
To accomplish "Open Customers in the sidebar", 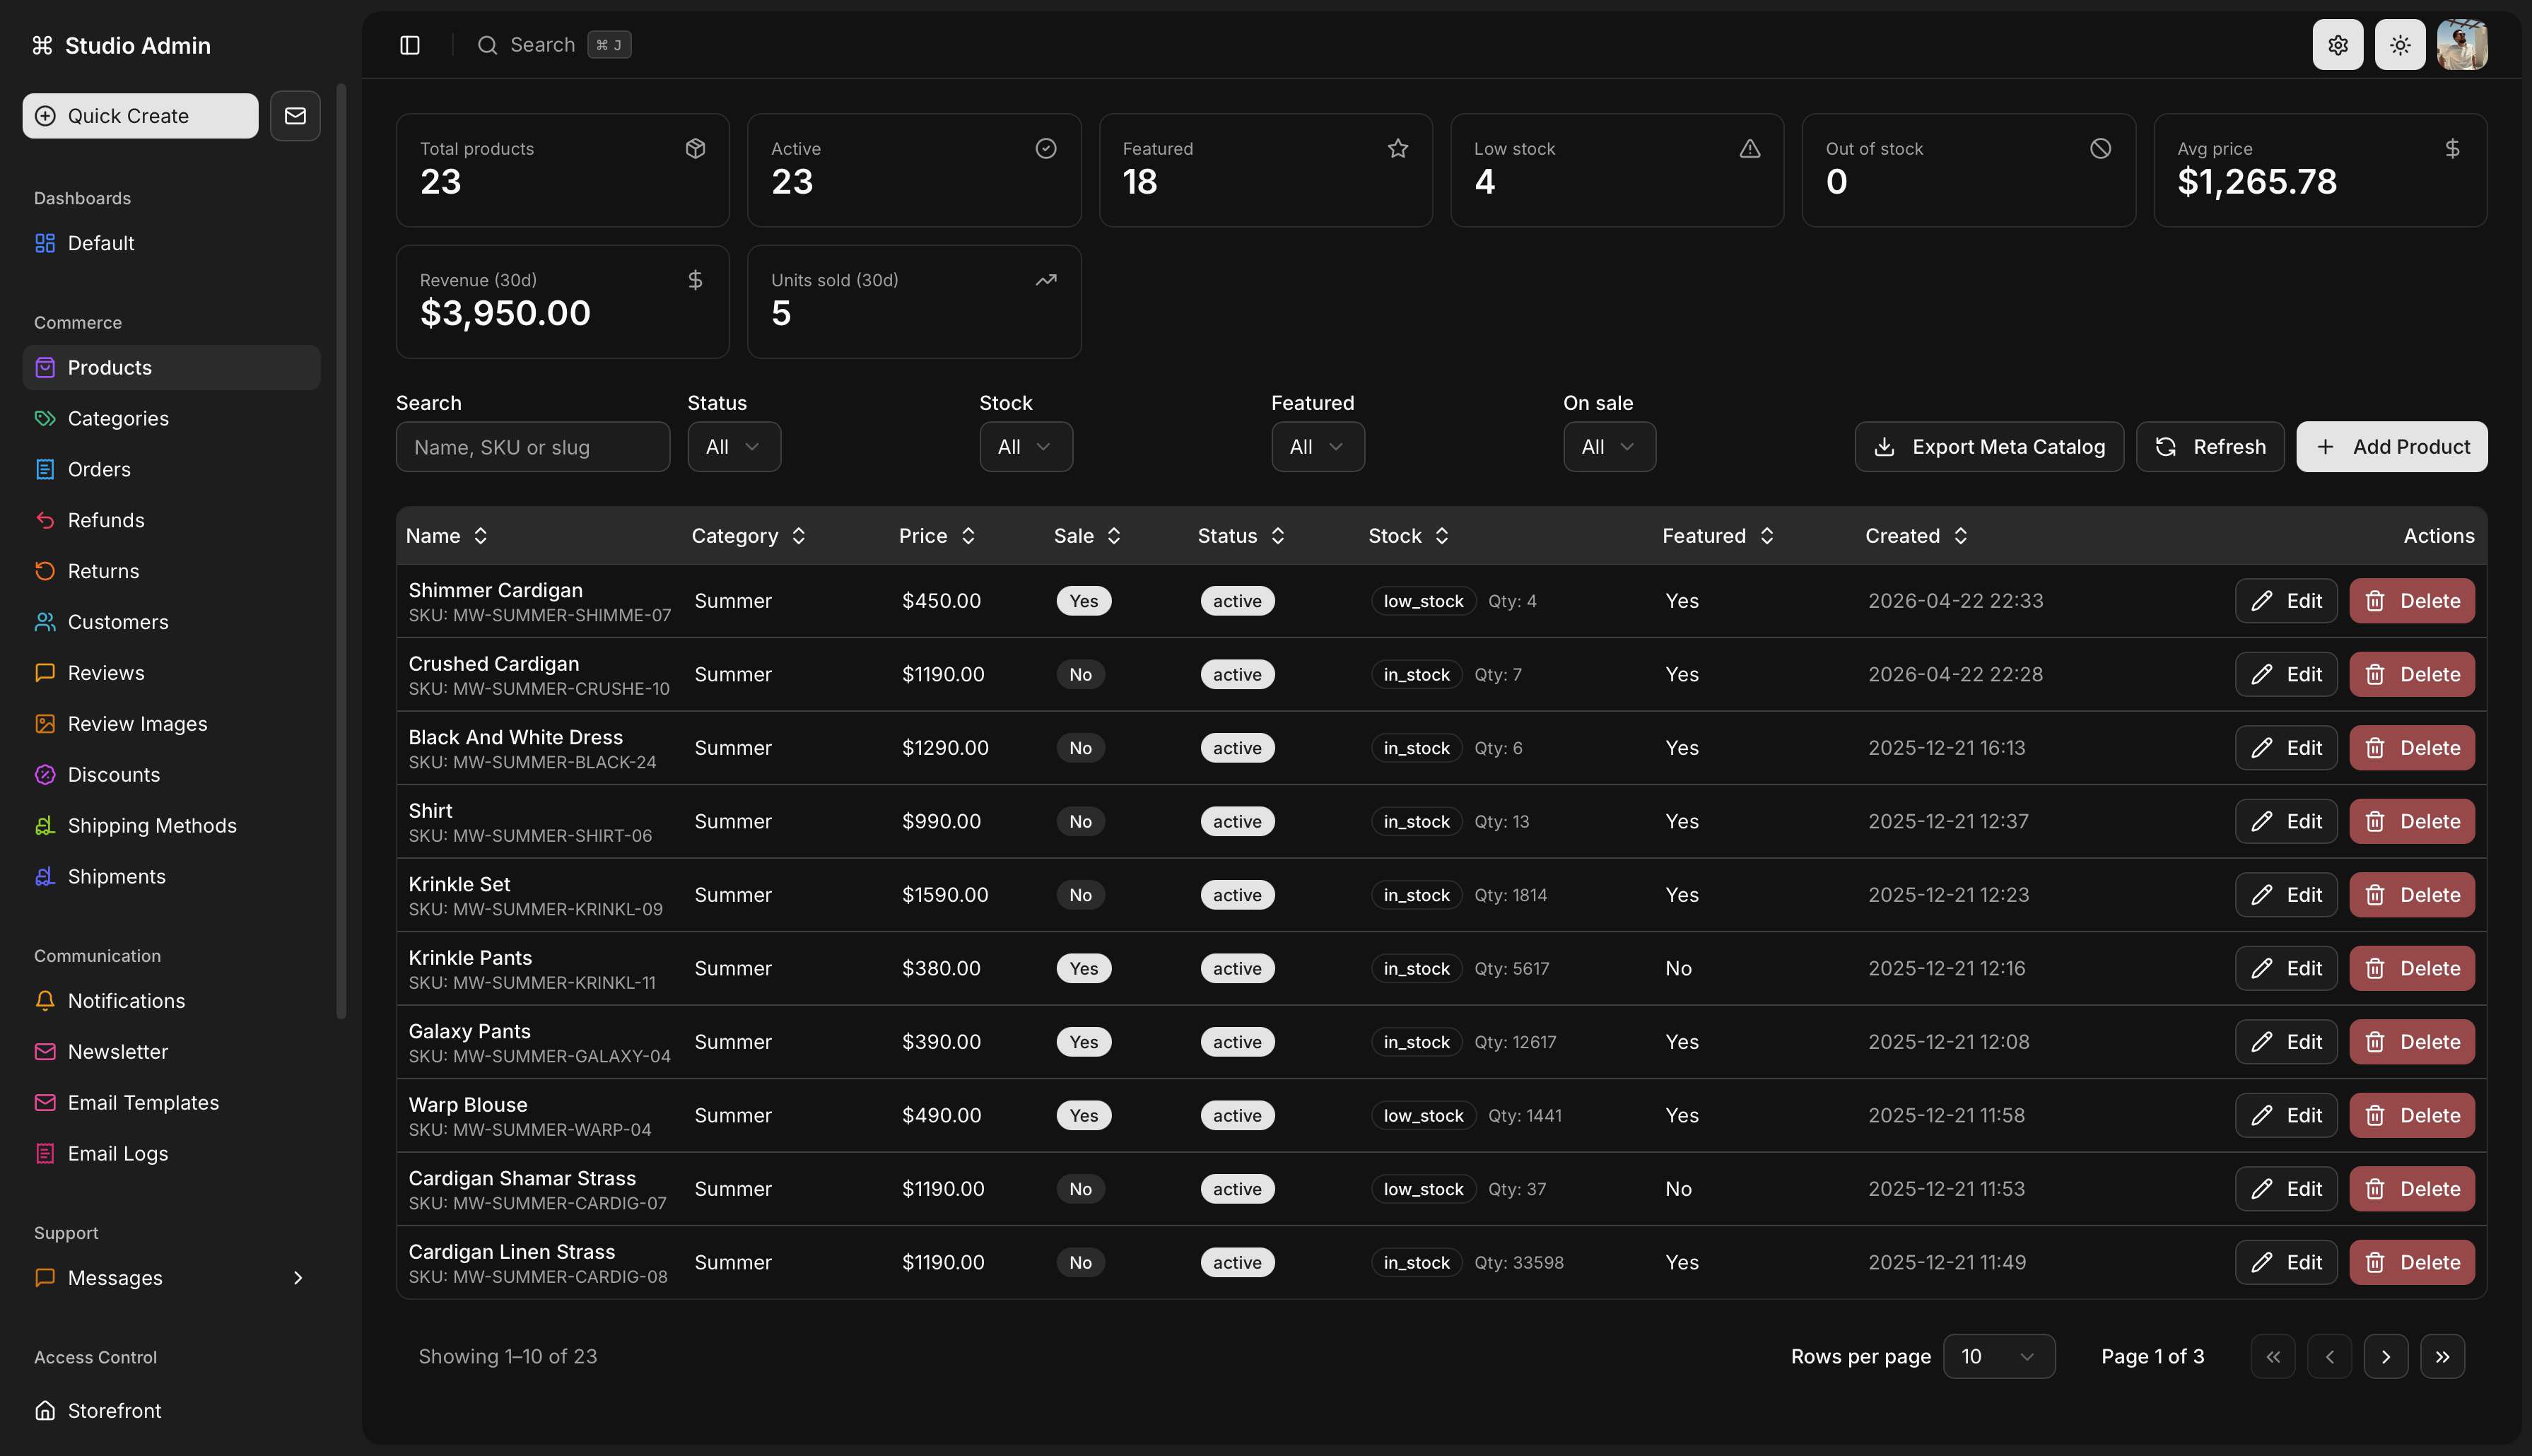I will click(171, 622).
